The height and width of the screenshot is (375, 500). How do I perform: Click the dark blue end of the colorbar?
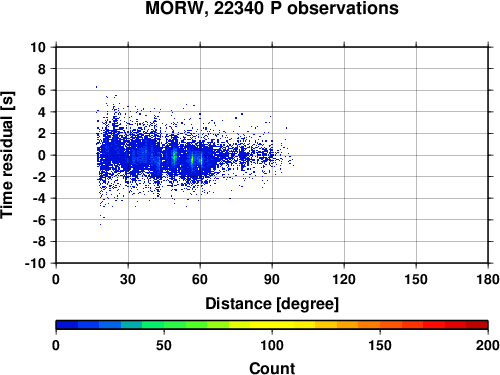67,325
